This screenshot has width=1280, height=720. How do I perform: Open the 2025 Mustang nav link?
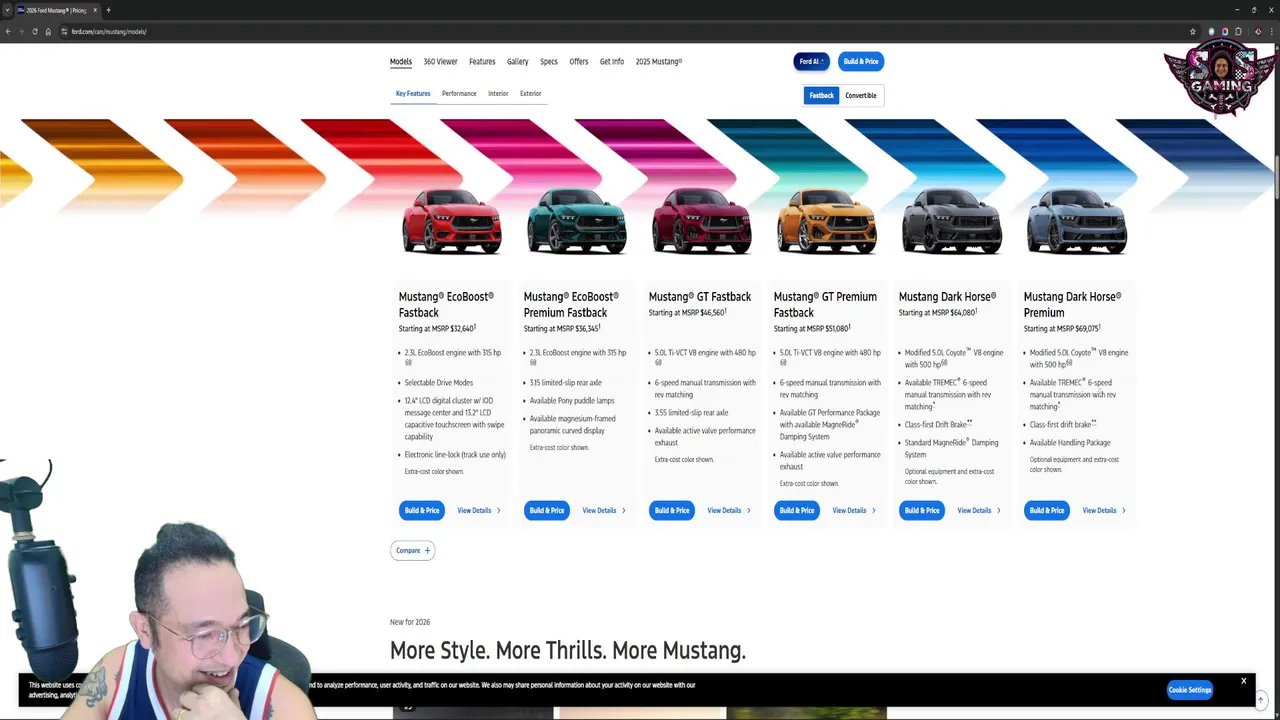tap(659, 62)
